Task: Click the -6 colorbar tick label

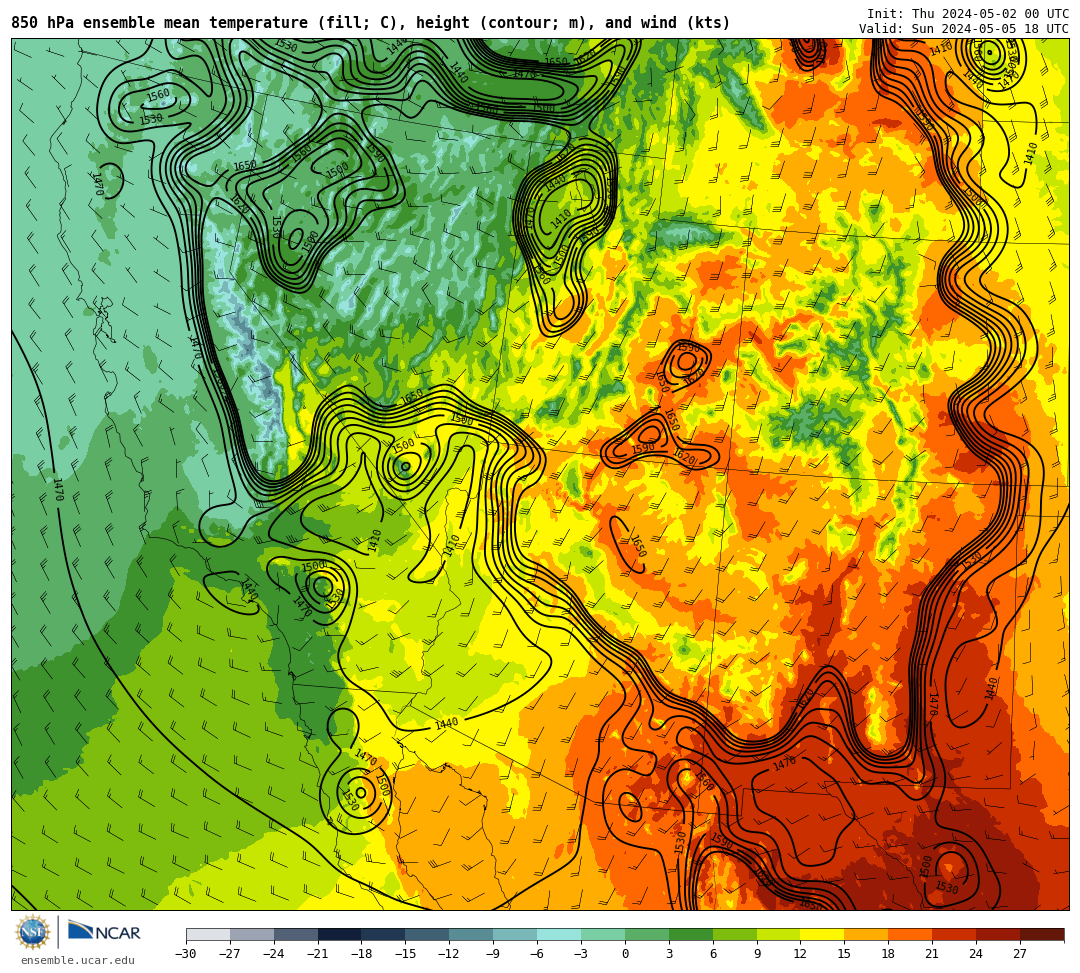Action: click(537, 954)
